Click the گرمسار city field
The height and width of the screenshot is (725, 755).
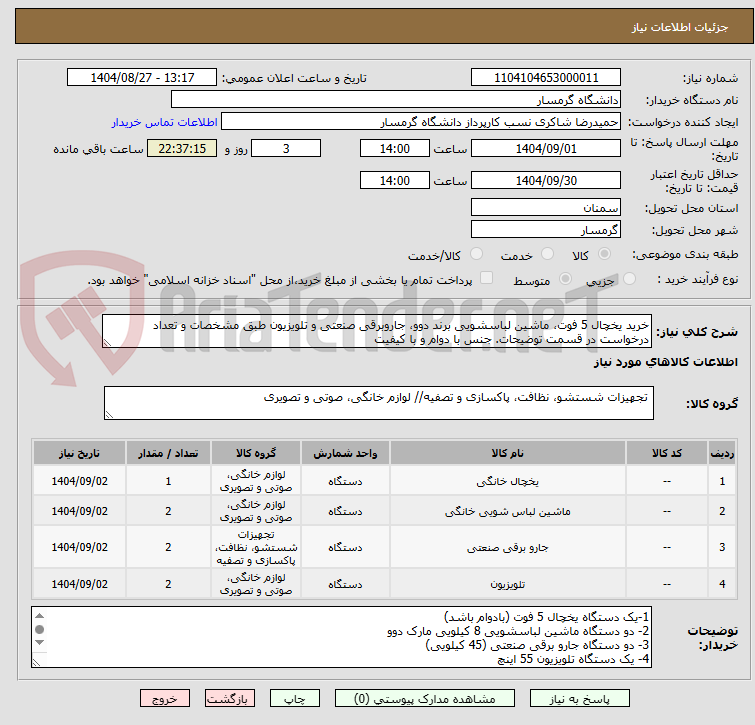546,230
